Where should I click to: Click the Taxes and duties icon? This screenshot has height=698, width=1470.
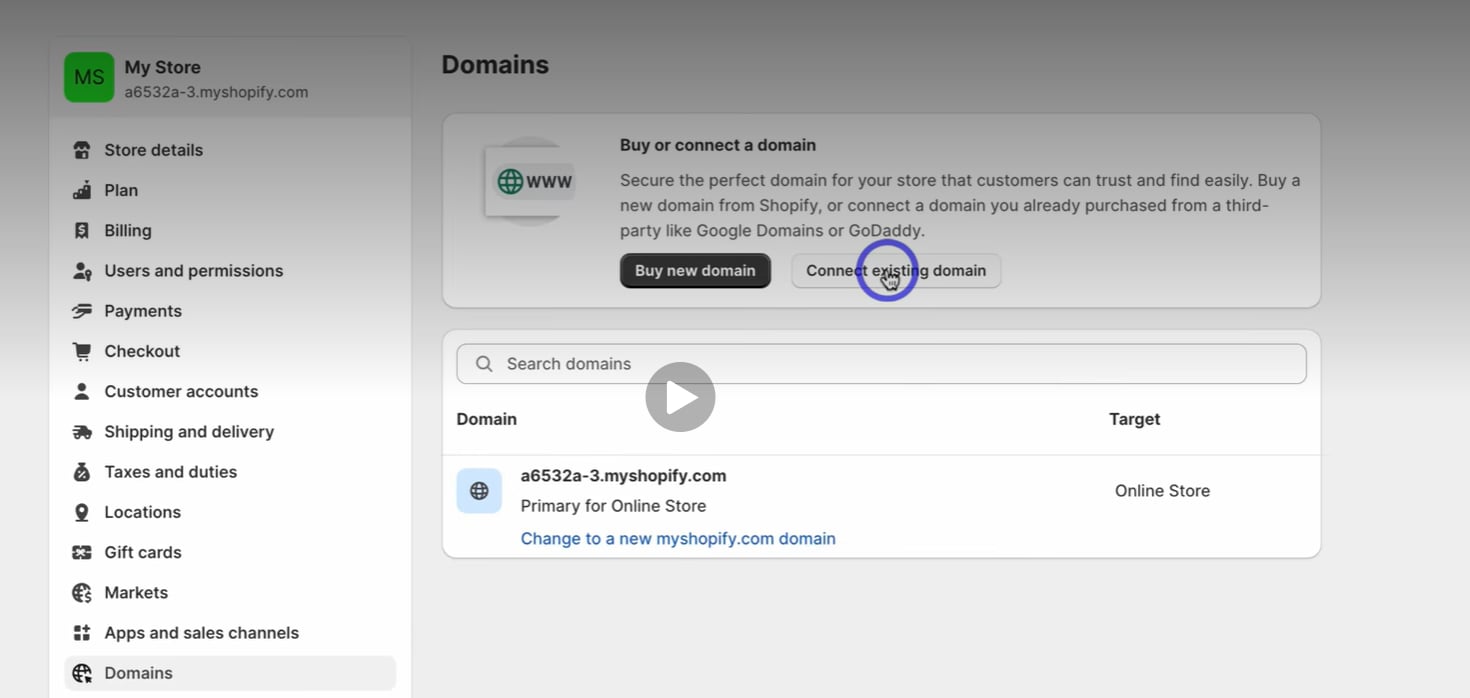tap(82, 472)
